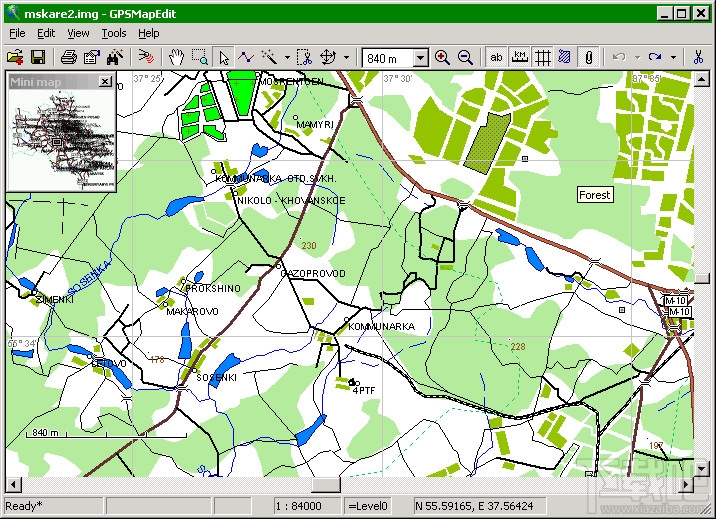The height and width of the screenshot is (519, 716).
Task: Open the Undo history dropdown arrow
Action: pos(637,58)
